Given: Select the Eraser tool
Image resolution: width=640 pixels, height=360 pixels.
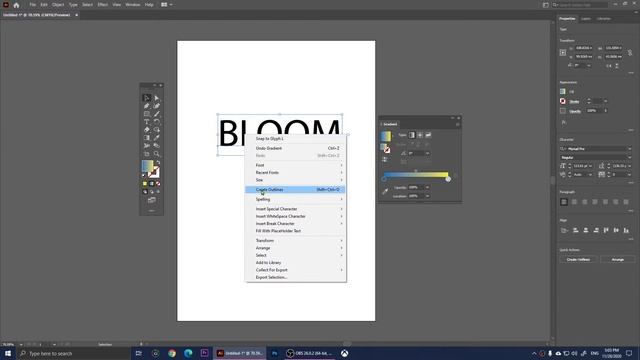Looking at the screenshot, I should click(x=147, y=130).
